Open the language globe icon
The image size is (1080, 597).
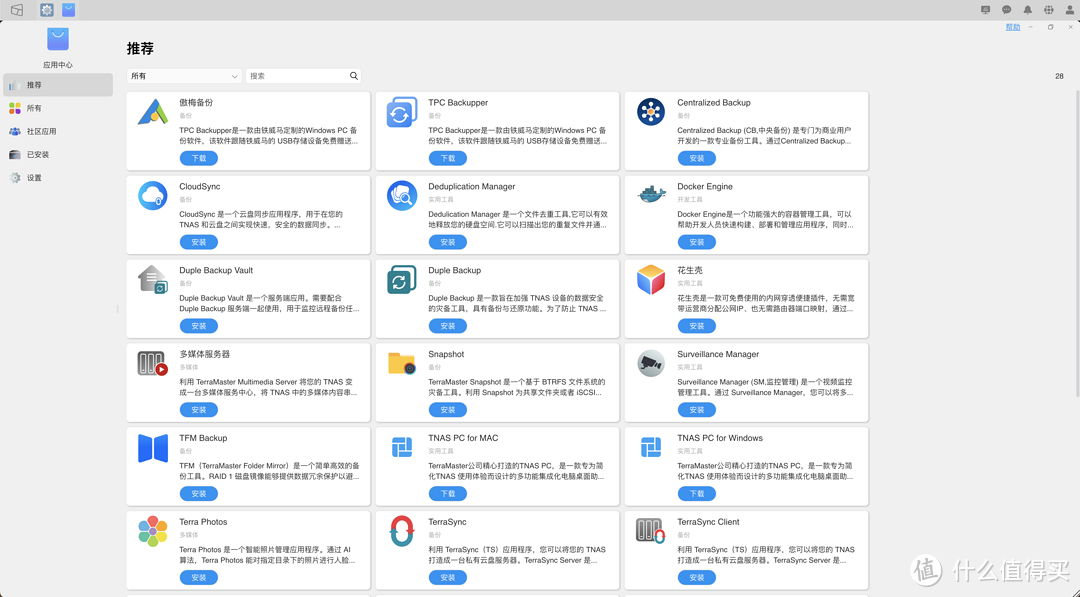pos(1051,9)
